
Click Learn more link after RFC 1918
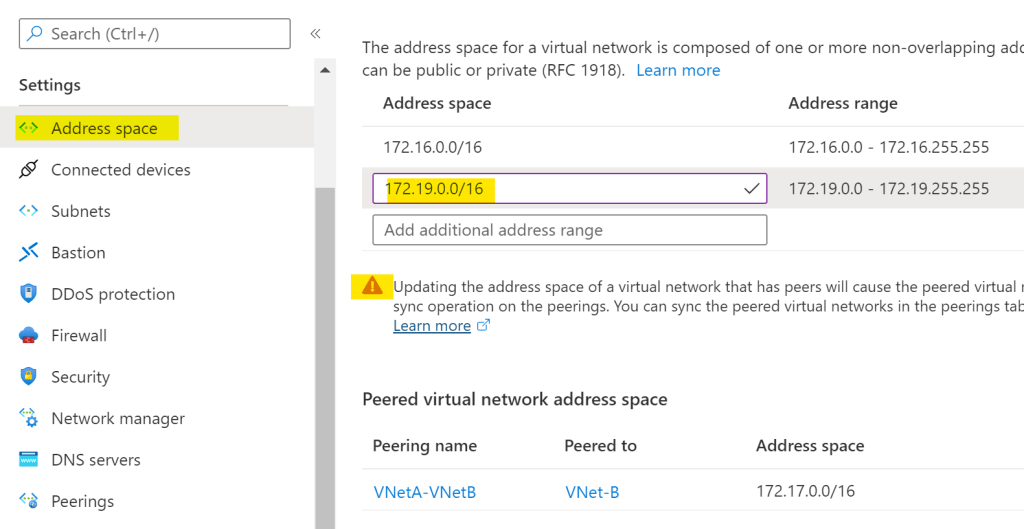tap(678, 70)
